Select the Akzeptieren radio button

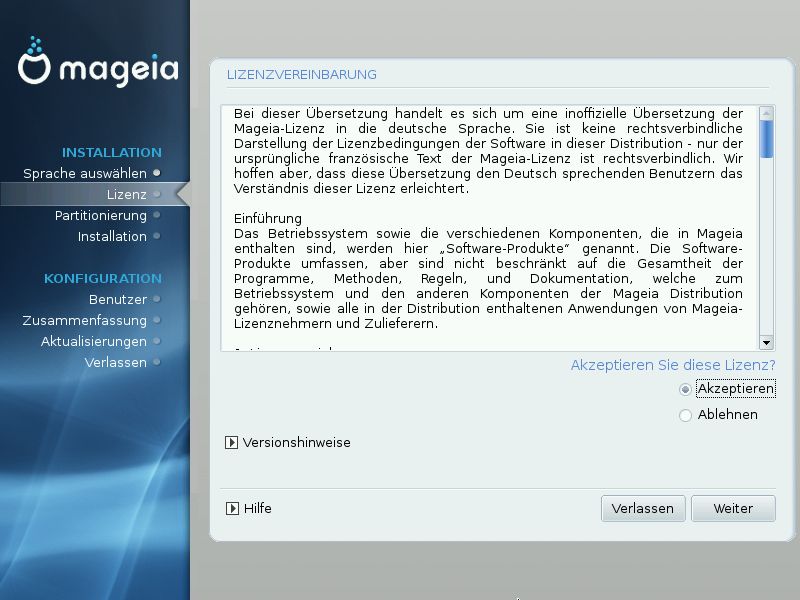685,390
